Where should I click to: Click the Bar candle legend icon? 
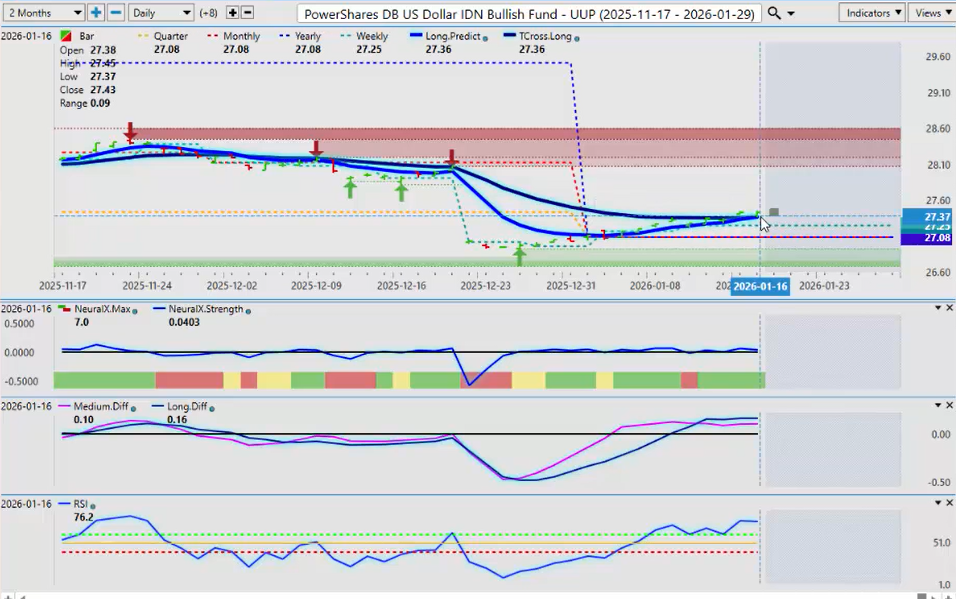click(65, 36)
